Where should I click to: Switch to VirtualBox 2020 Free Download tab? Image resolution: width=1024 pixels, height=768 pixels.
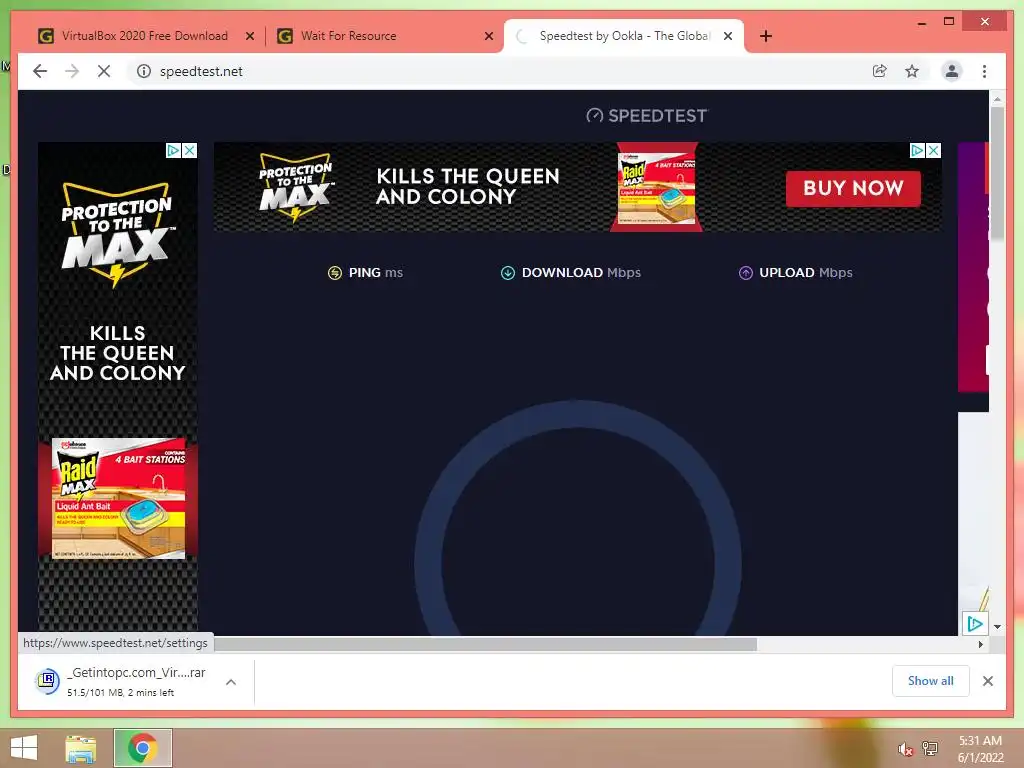pyautogui.click(x=145, y=36)
